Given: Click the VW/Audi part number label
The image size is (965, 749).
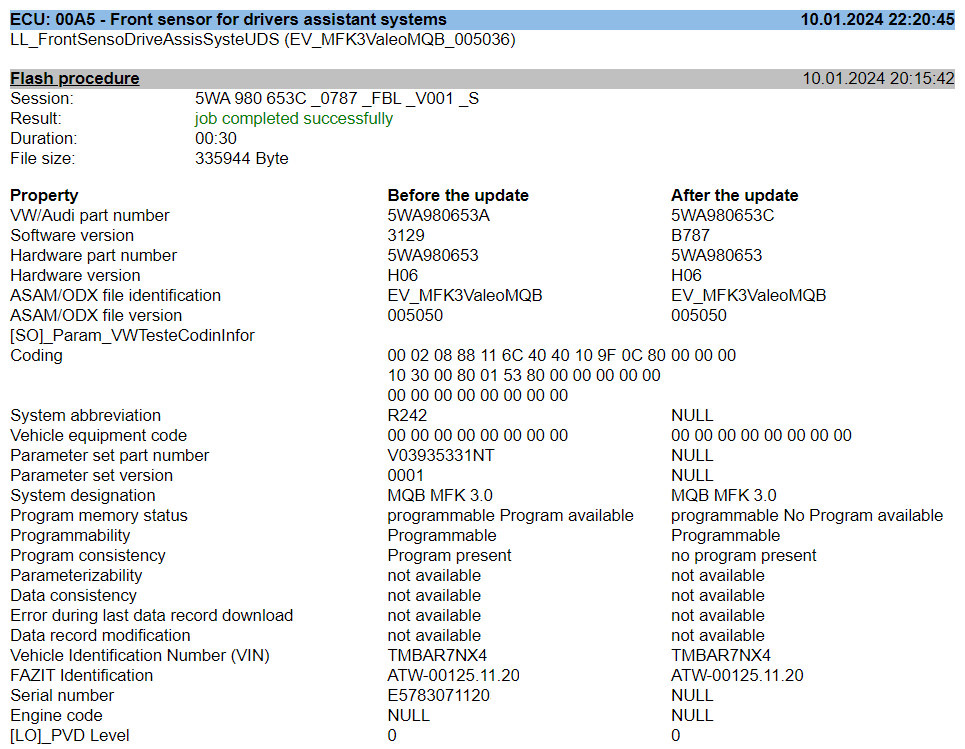Looking at the screenshot, I should point(89,215).
